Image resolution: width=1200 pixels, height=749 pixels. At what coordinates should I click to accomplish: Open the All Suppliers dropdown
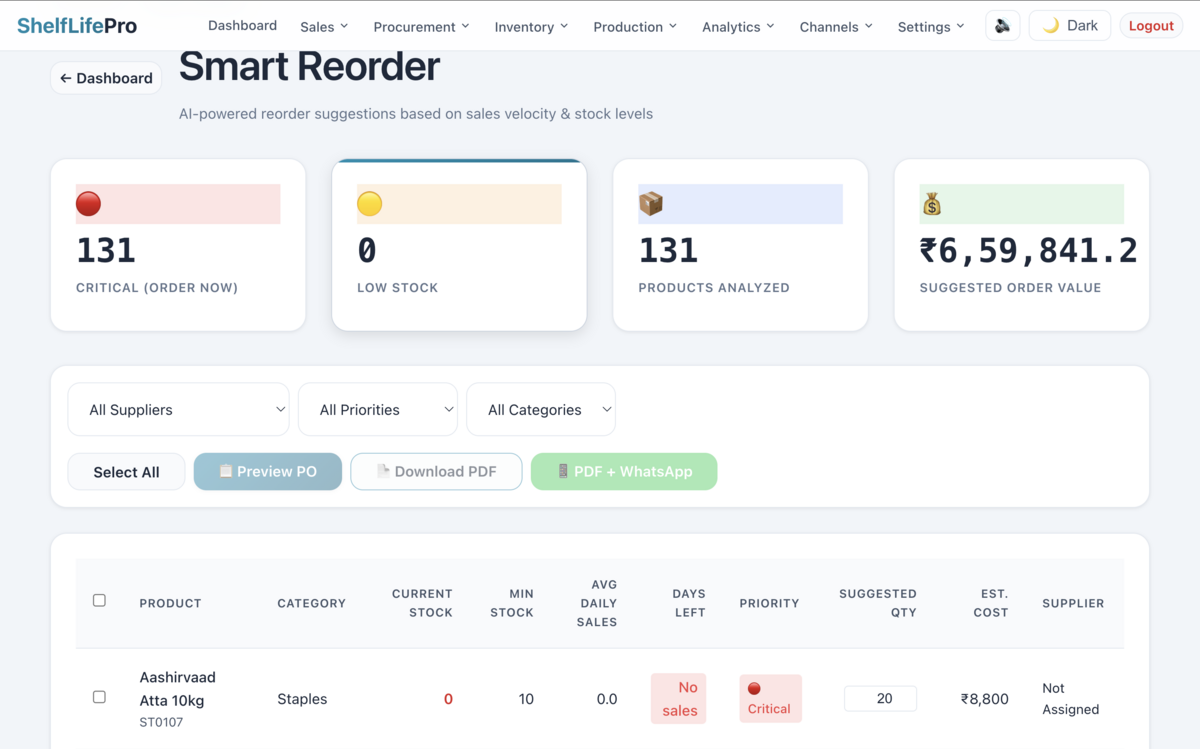point(178,409)
